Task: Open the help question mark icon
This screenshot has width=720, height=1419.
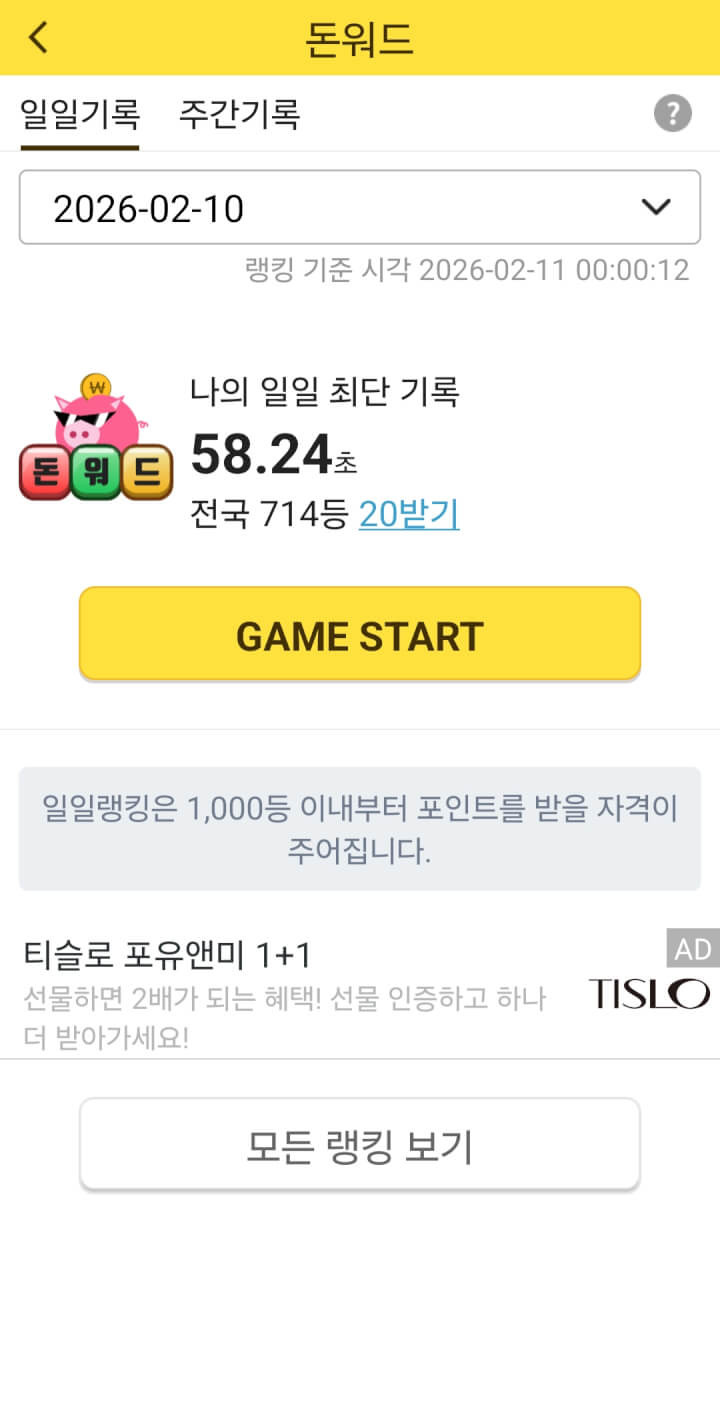Action: tap(673, 113)
